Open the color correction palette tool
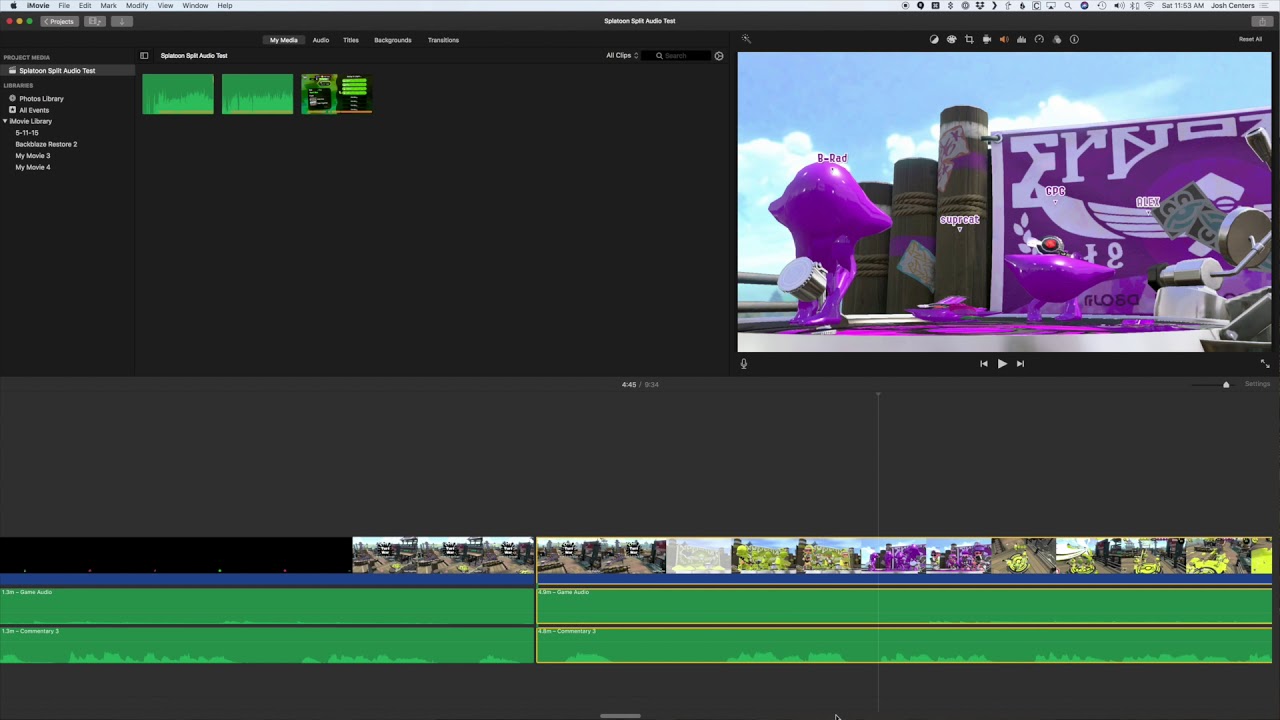 pos(951,40)
